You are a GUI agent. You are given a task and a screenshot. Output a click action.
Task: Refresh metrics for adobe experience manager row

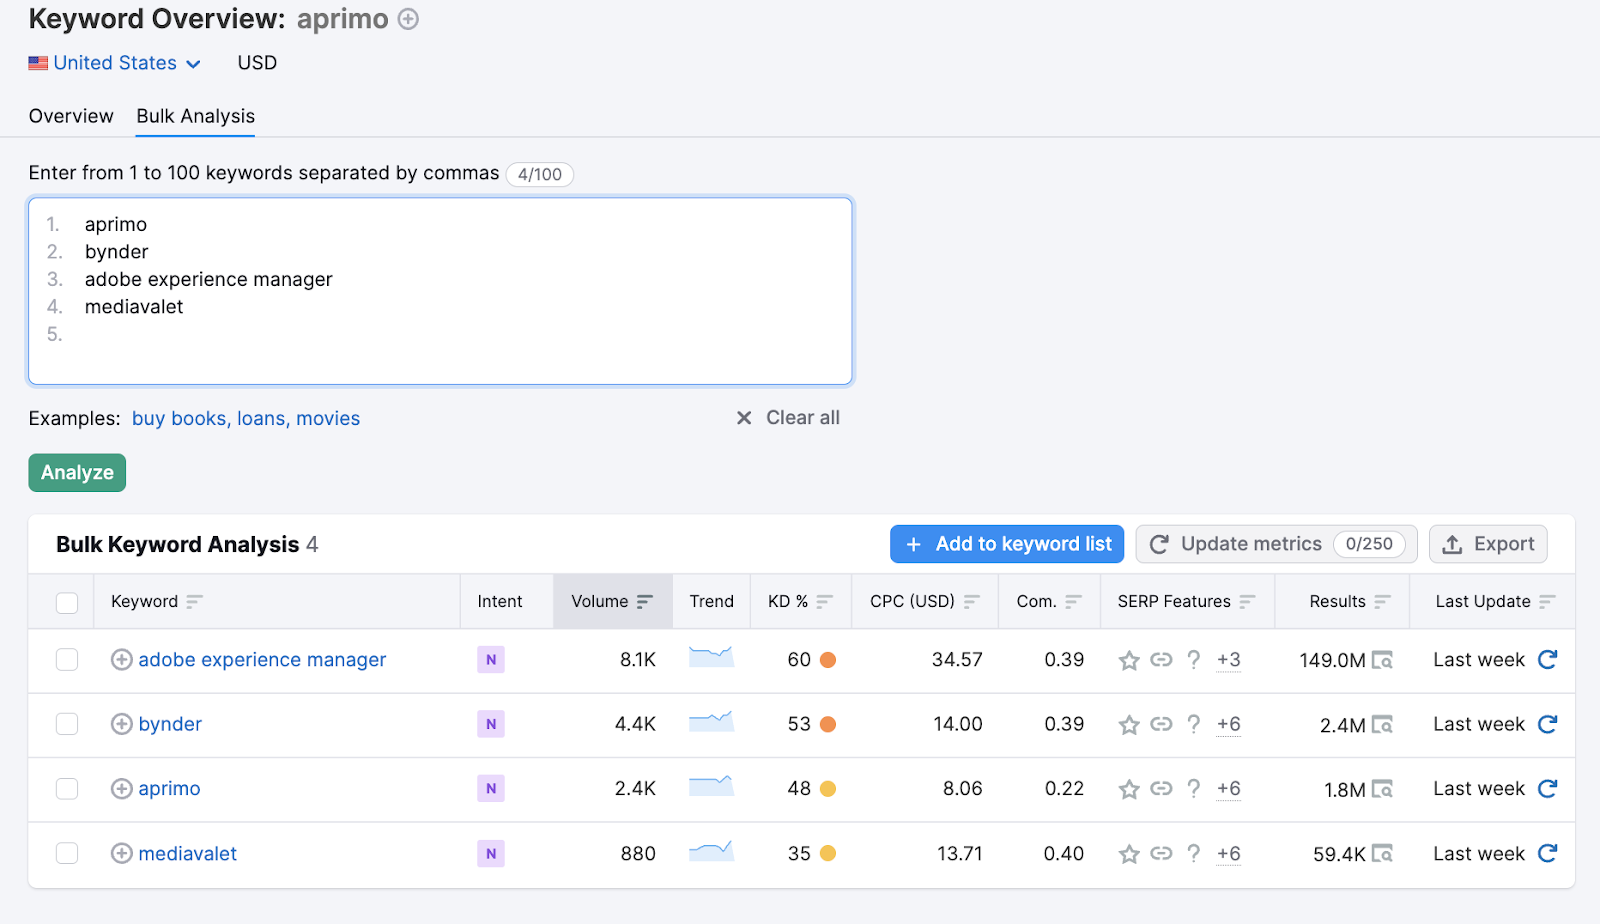coord(1547,659)
